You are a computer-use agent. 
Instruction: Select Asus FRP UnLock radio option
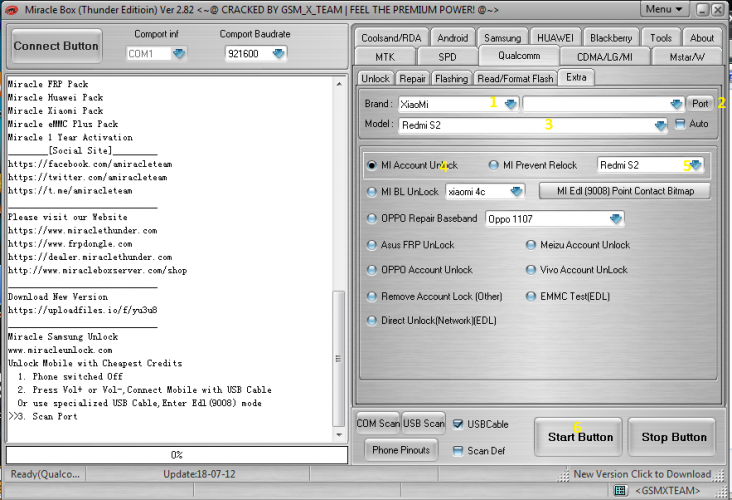coord(372,245)
